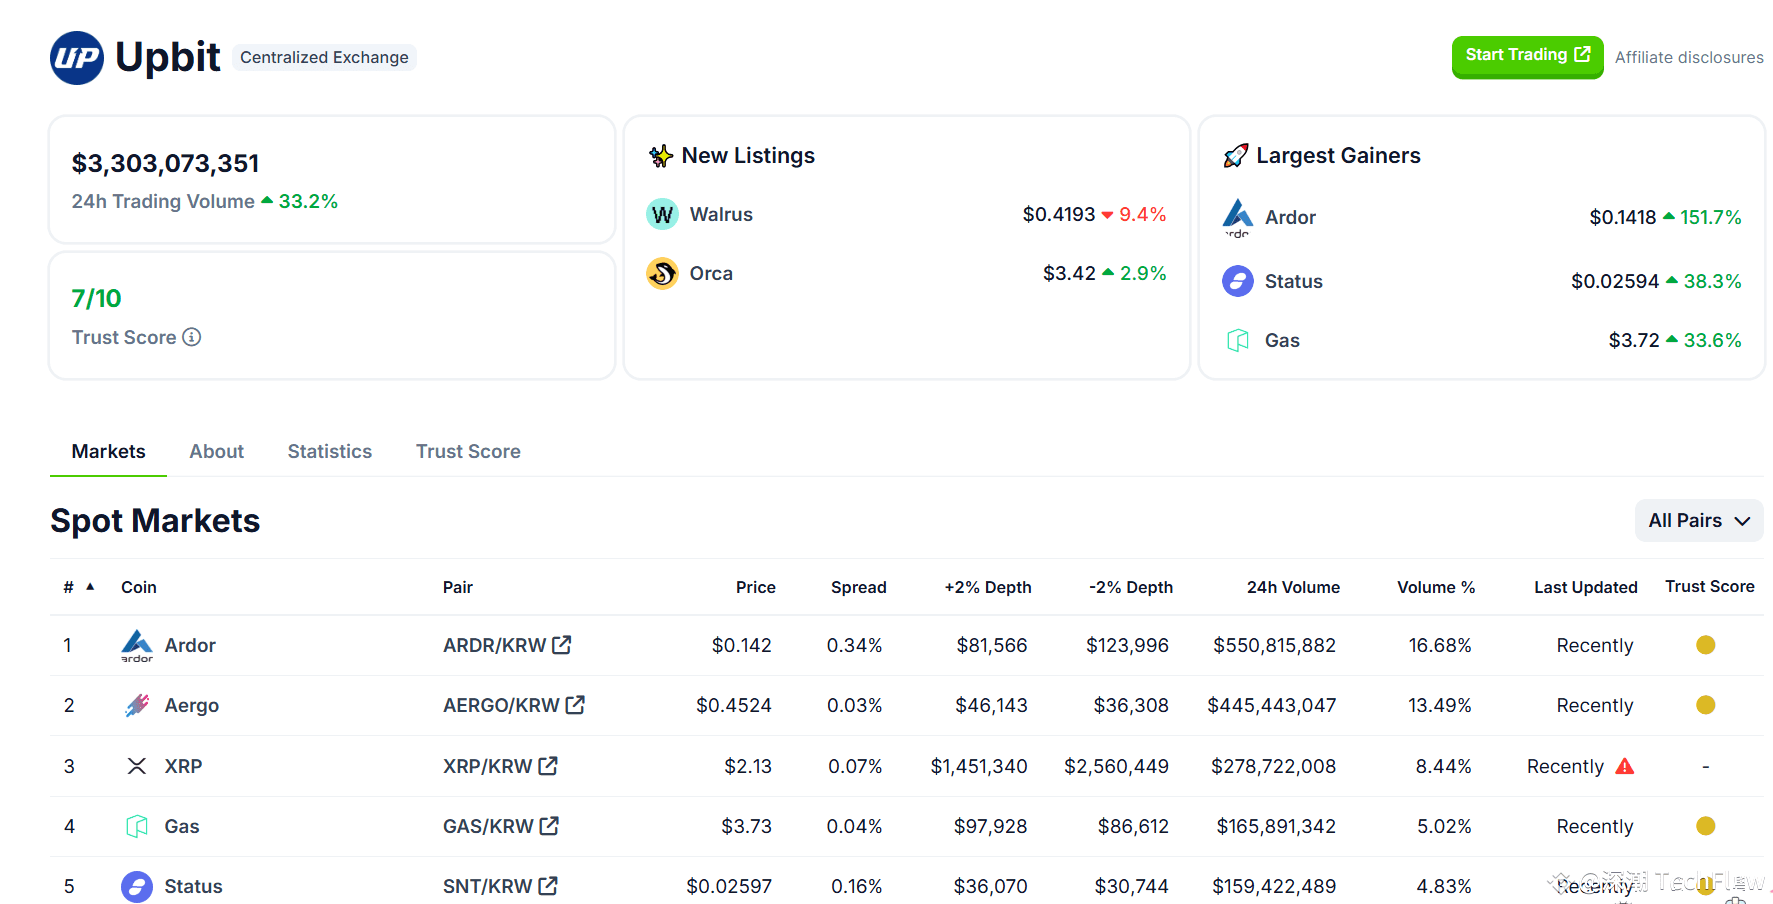Click the red warning triangle in XRP row
The image size is (1773, 904).
[1625, 766]
